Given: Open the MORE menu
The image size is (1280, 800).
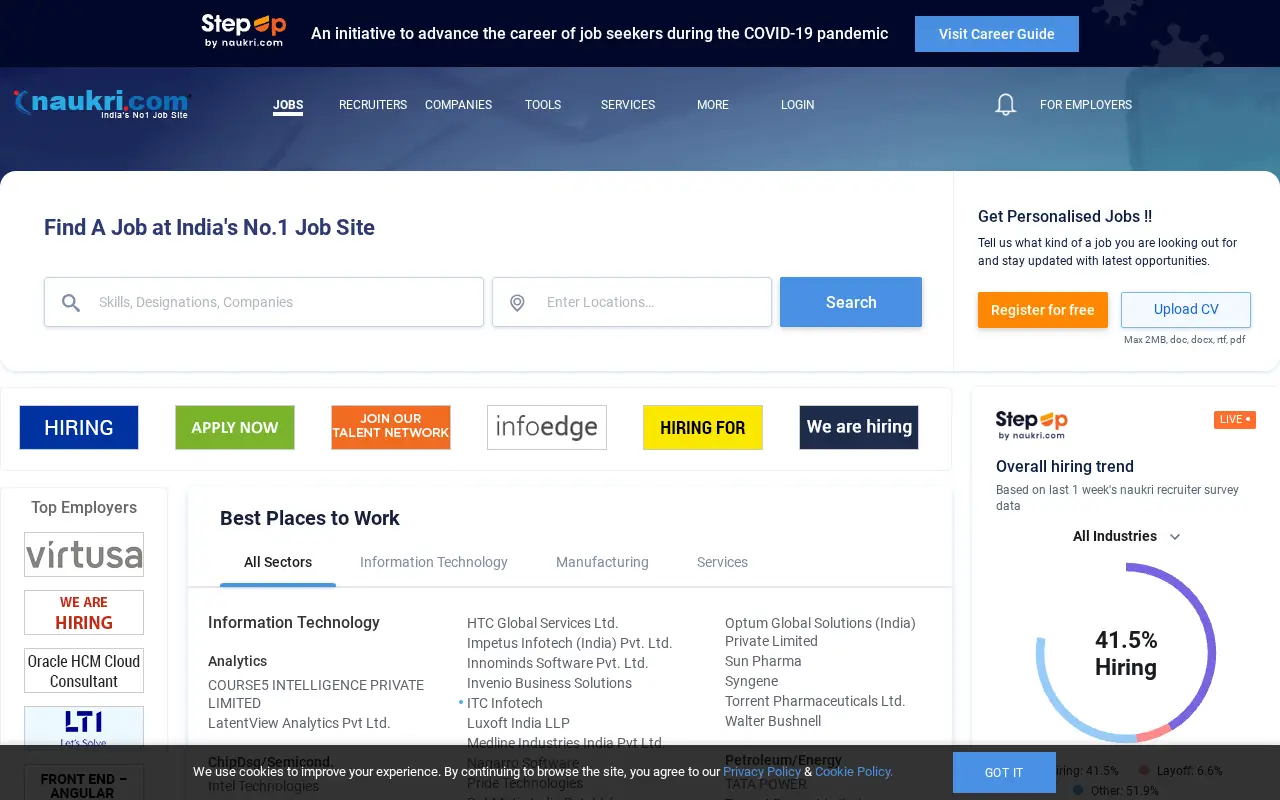Looking at the screenshot, I should [x=713, y=105].
